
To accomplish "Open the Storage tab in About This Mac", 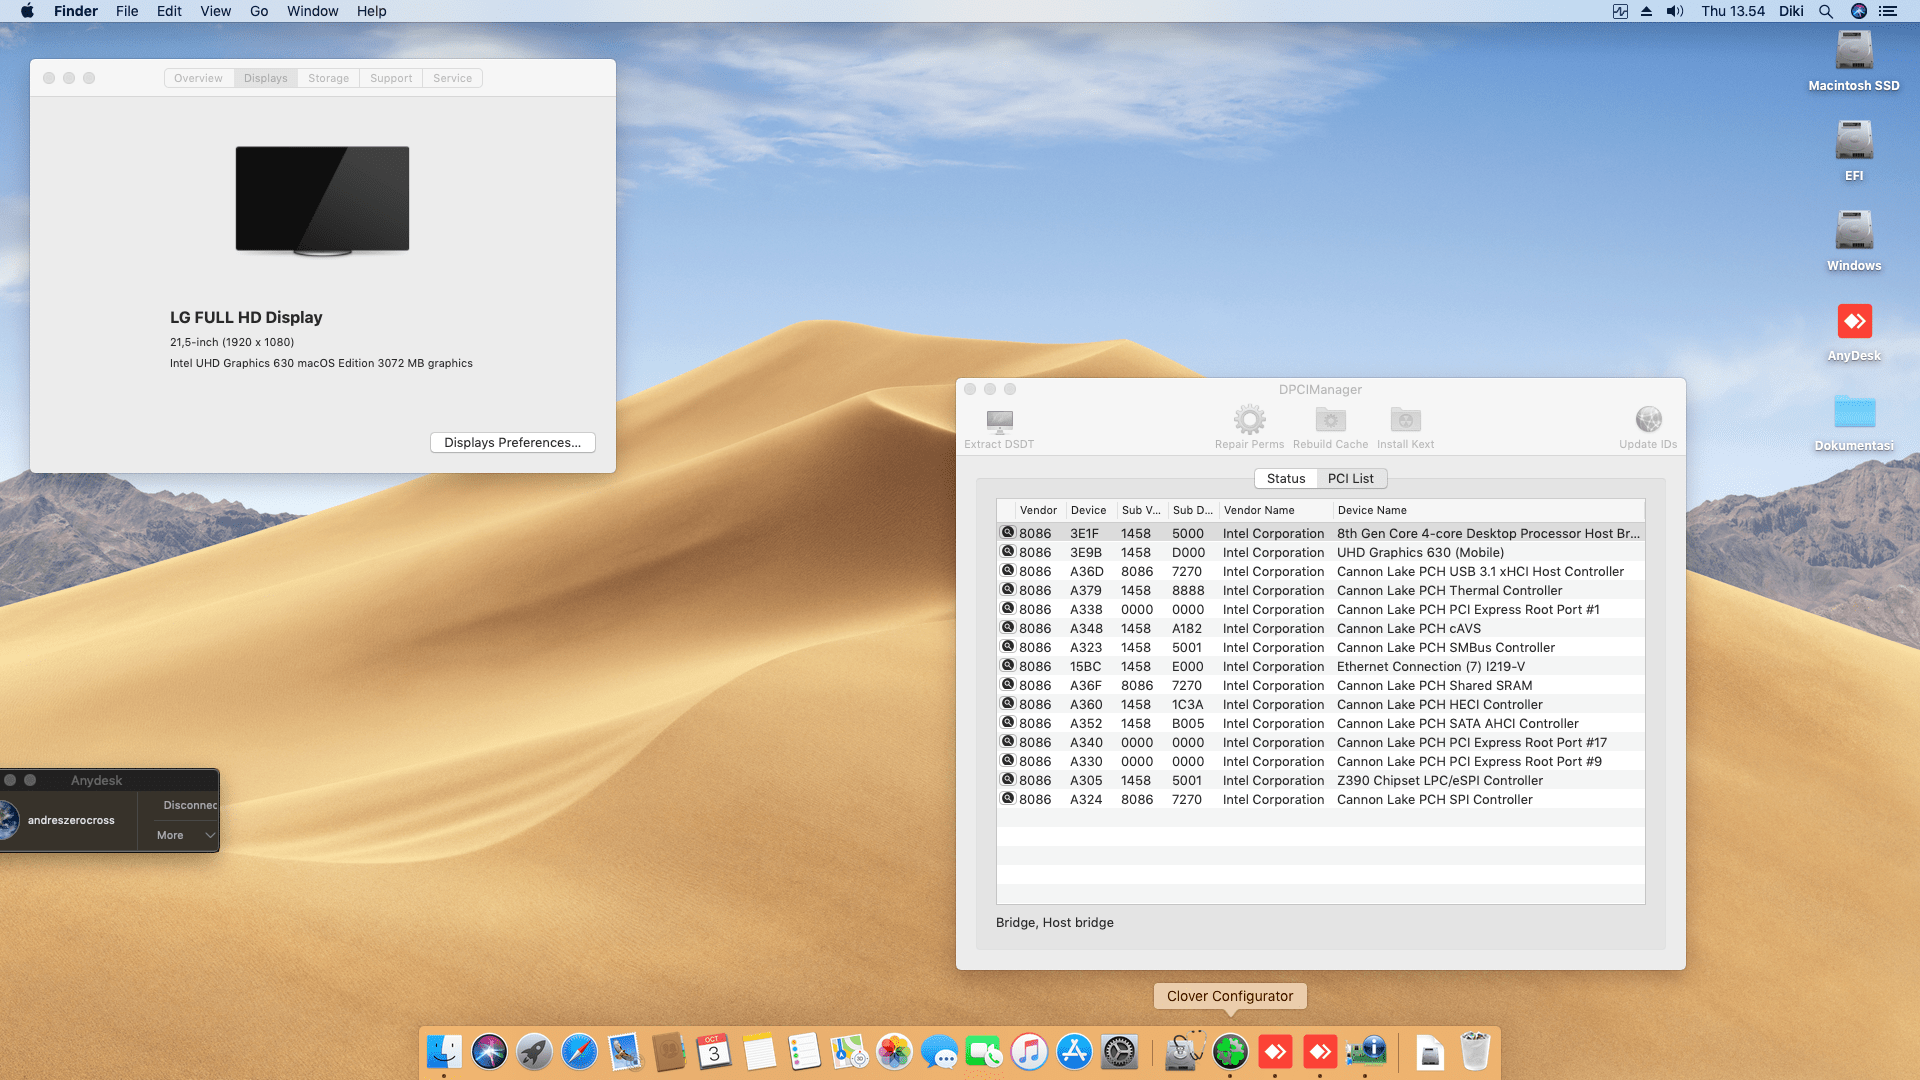I will (328, 78).
